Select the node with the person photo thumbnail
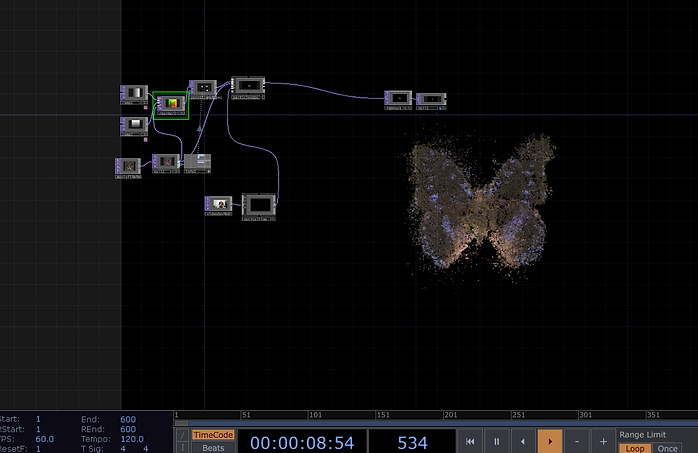This screenshot has width=698, height=453. [x=218, y=206]
